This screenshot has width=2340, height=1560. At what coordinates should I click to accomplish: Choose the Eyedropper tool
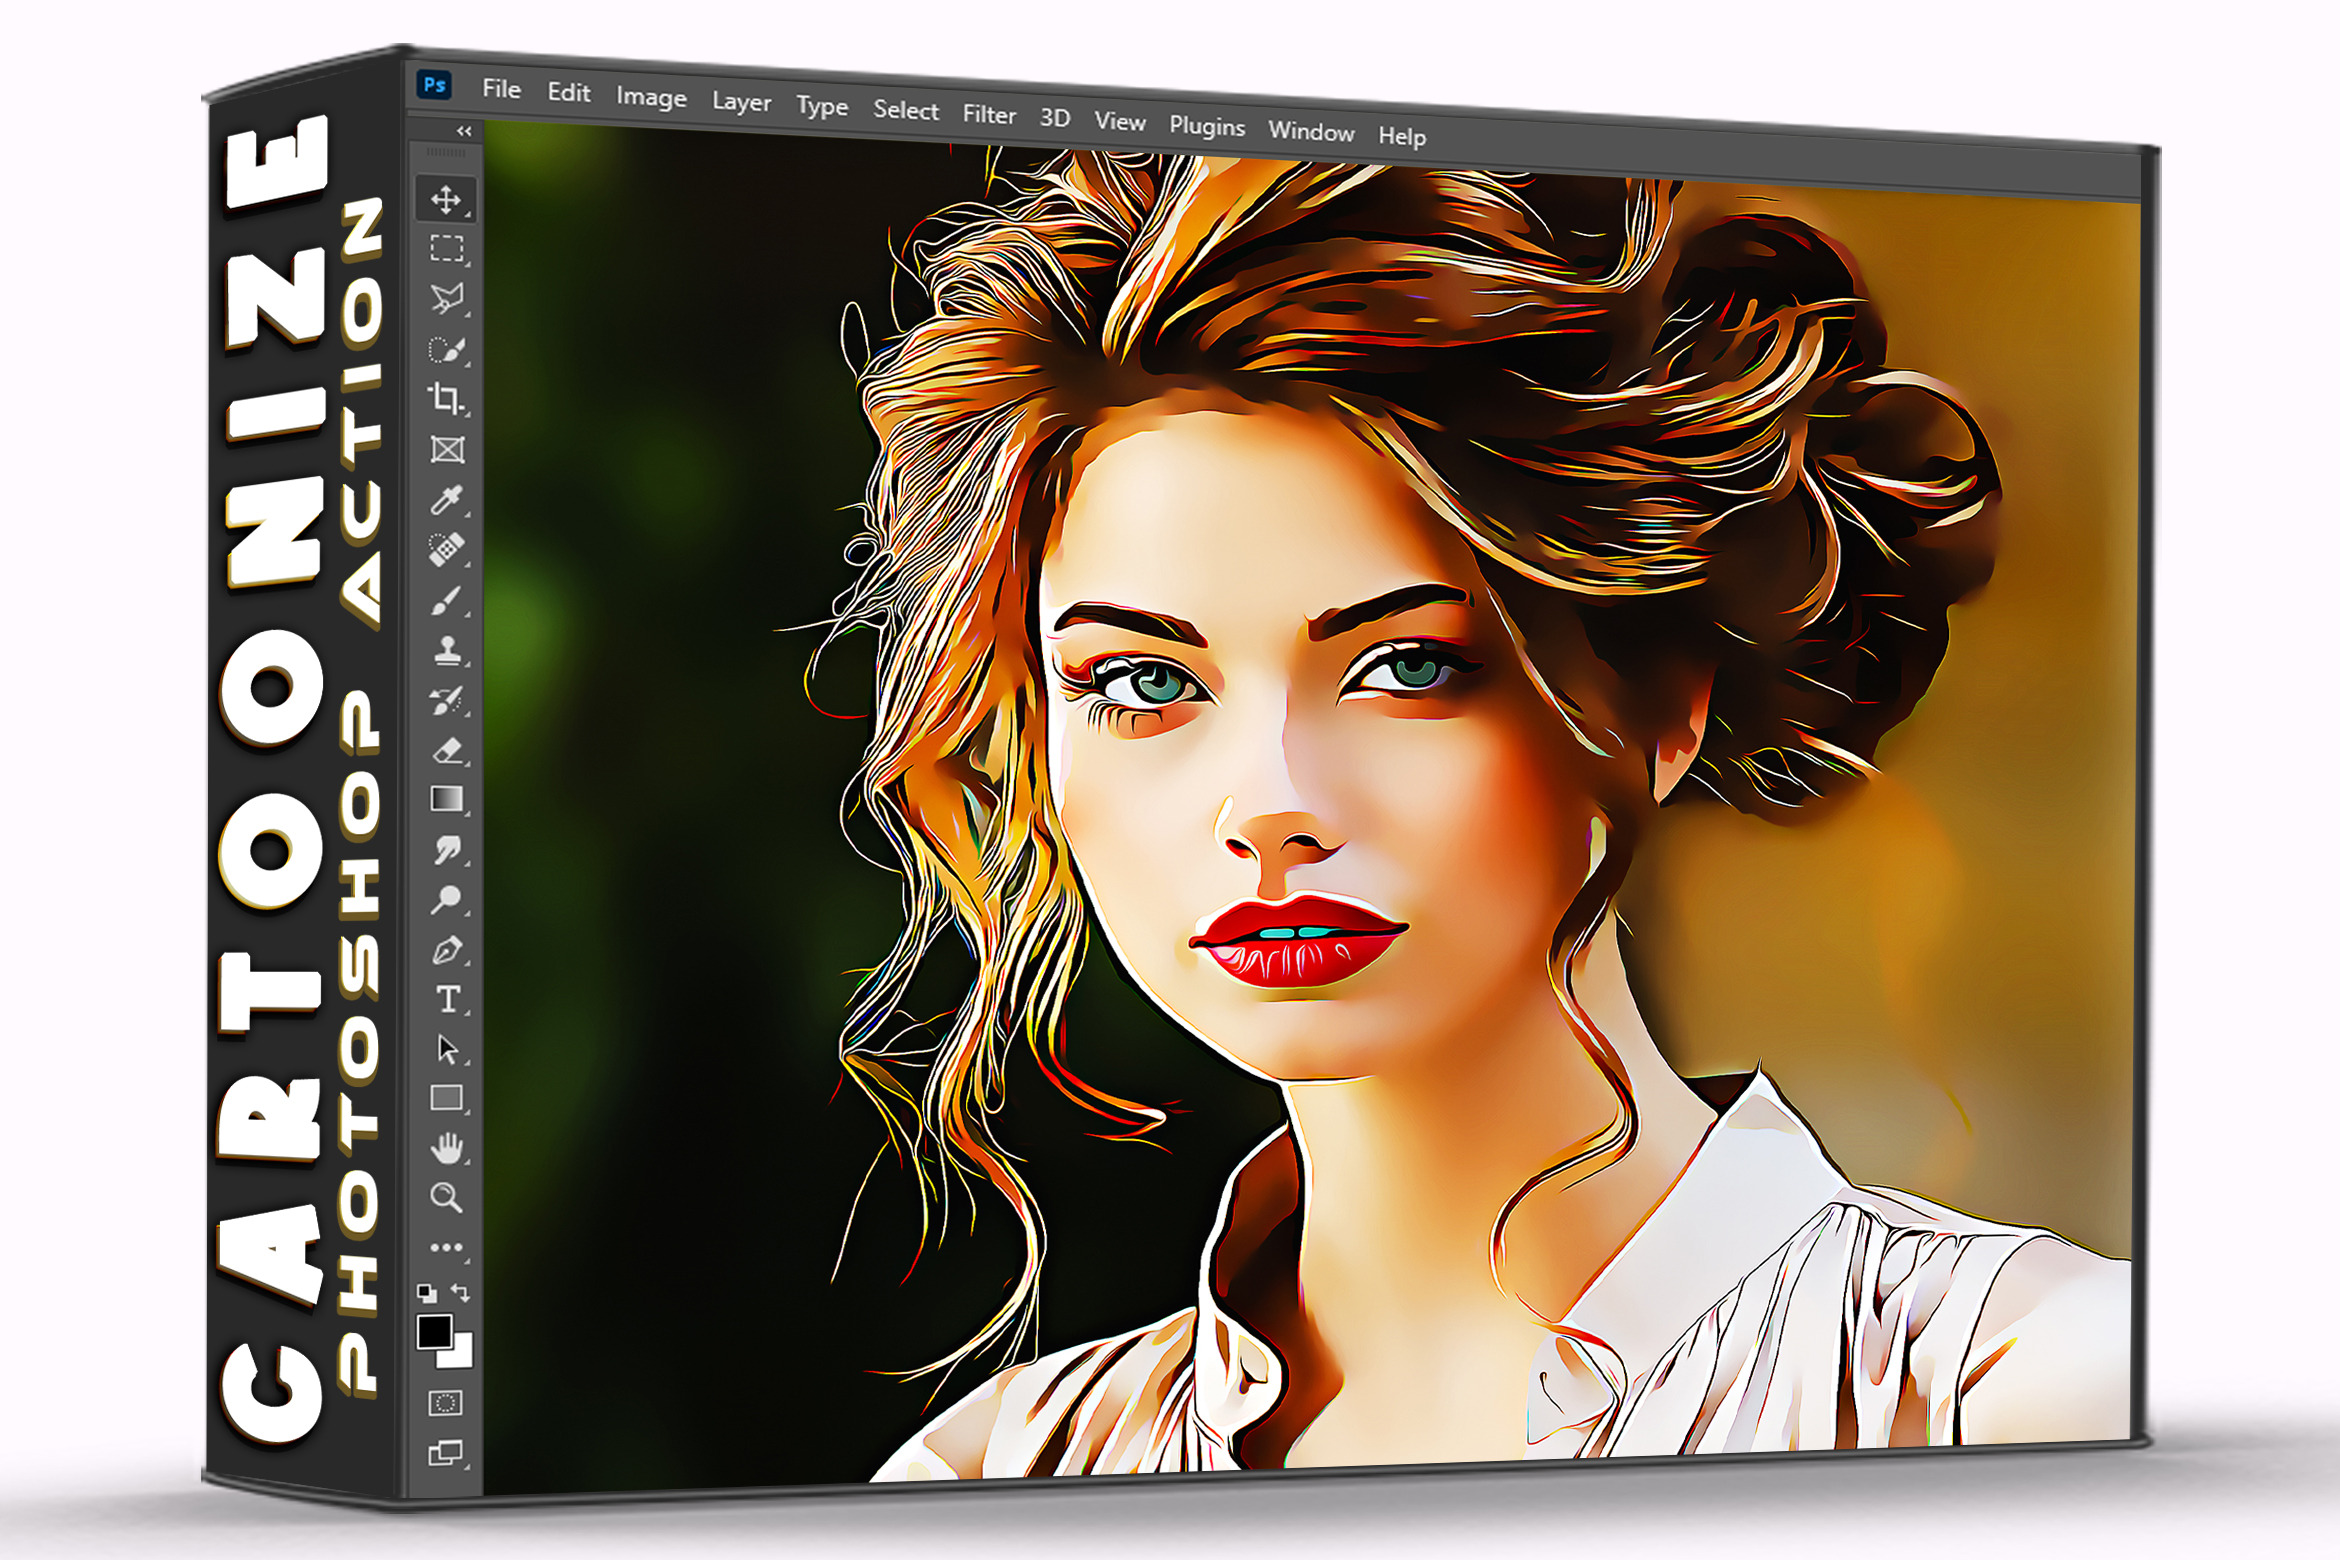click(446, 499)
